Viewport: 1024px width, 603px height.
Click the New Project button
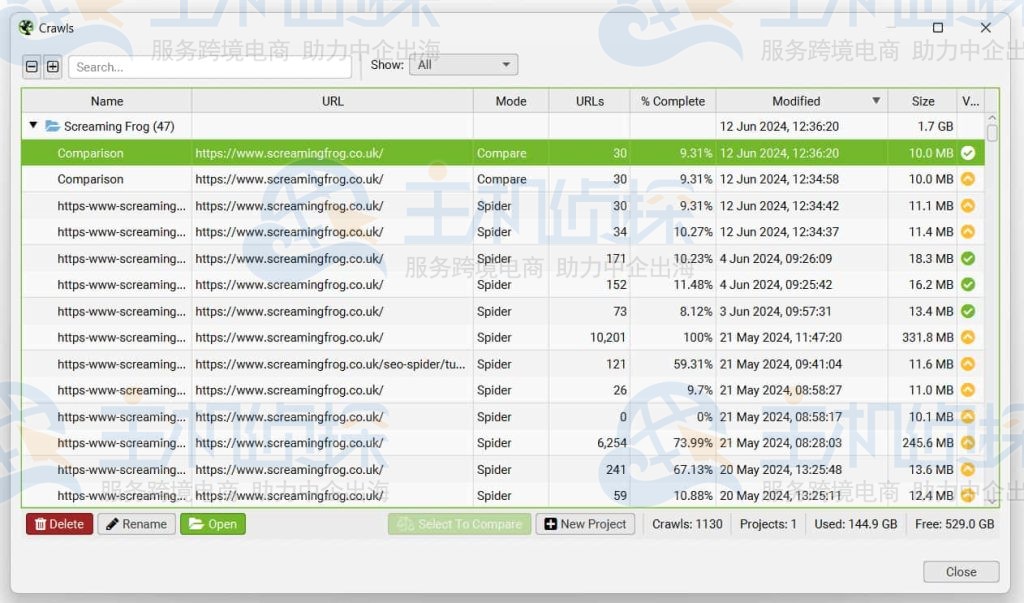(585, 524)
